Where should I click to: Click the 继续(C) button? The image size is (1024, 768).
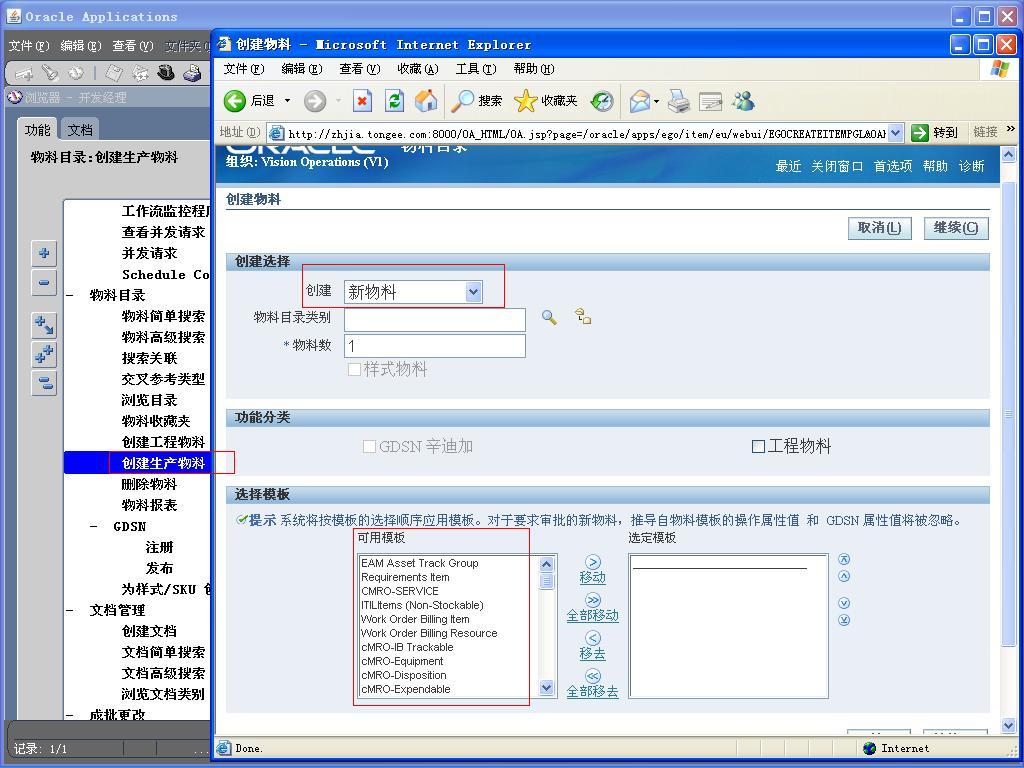[x=955, y=228]
